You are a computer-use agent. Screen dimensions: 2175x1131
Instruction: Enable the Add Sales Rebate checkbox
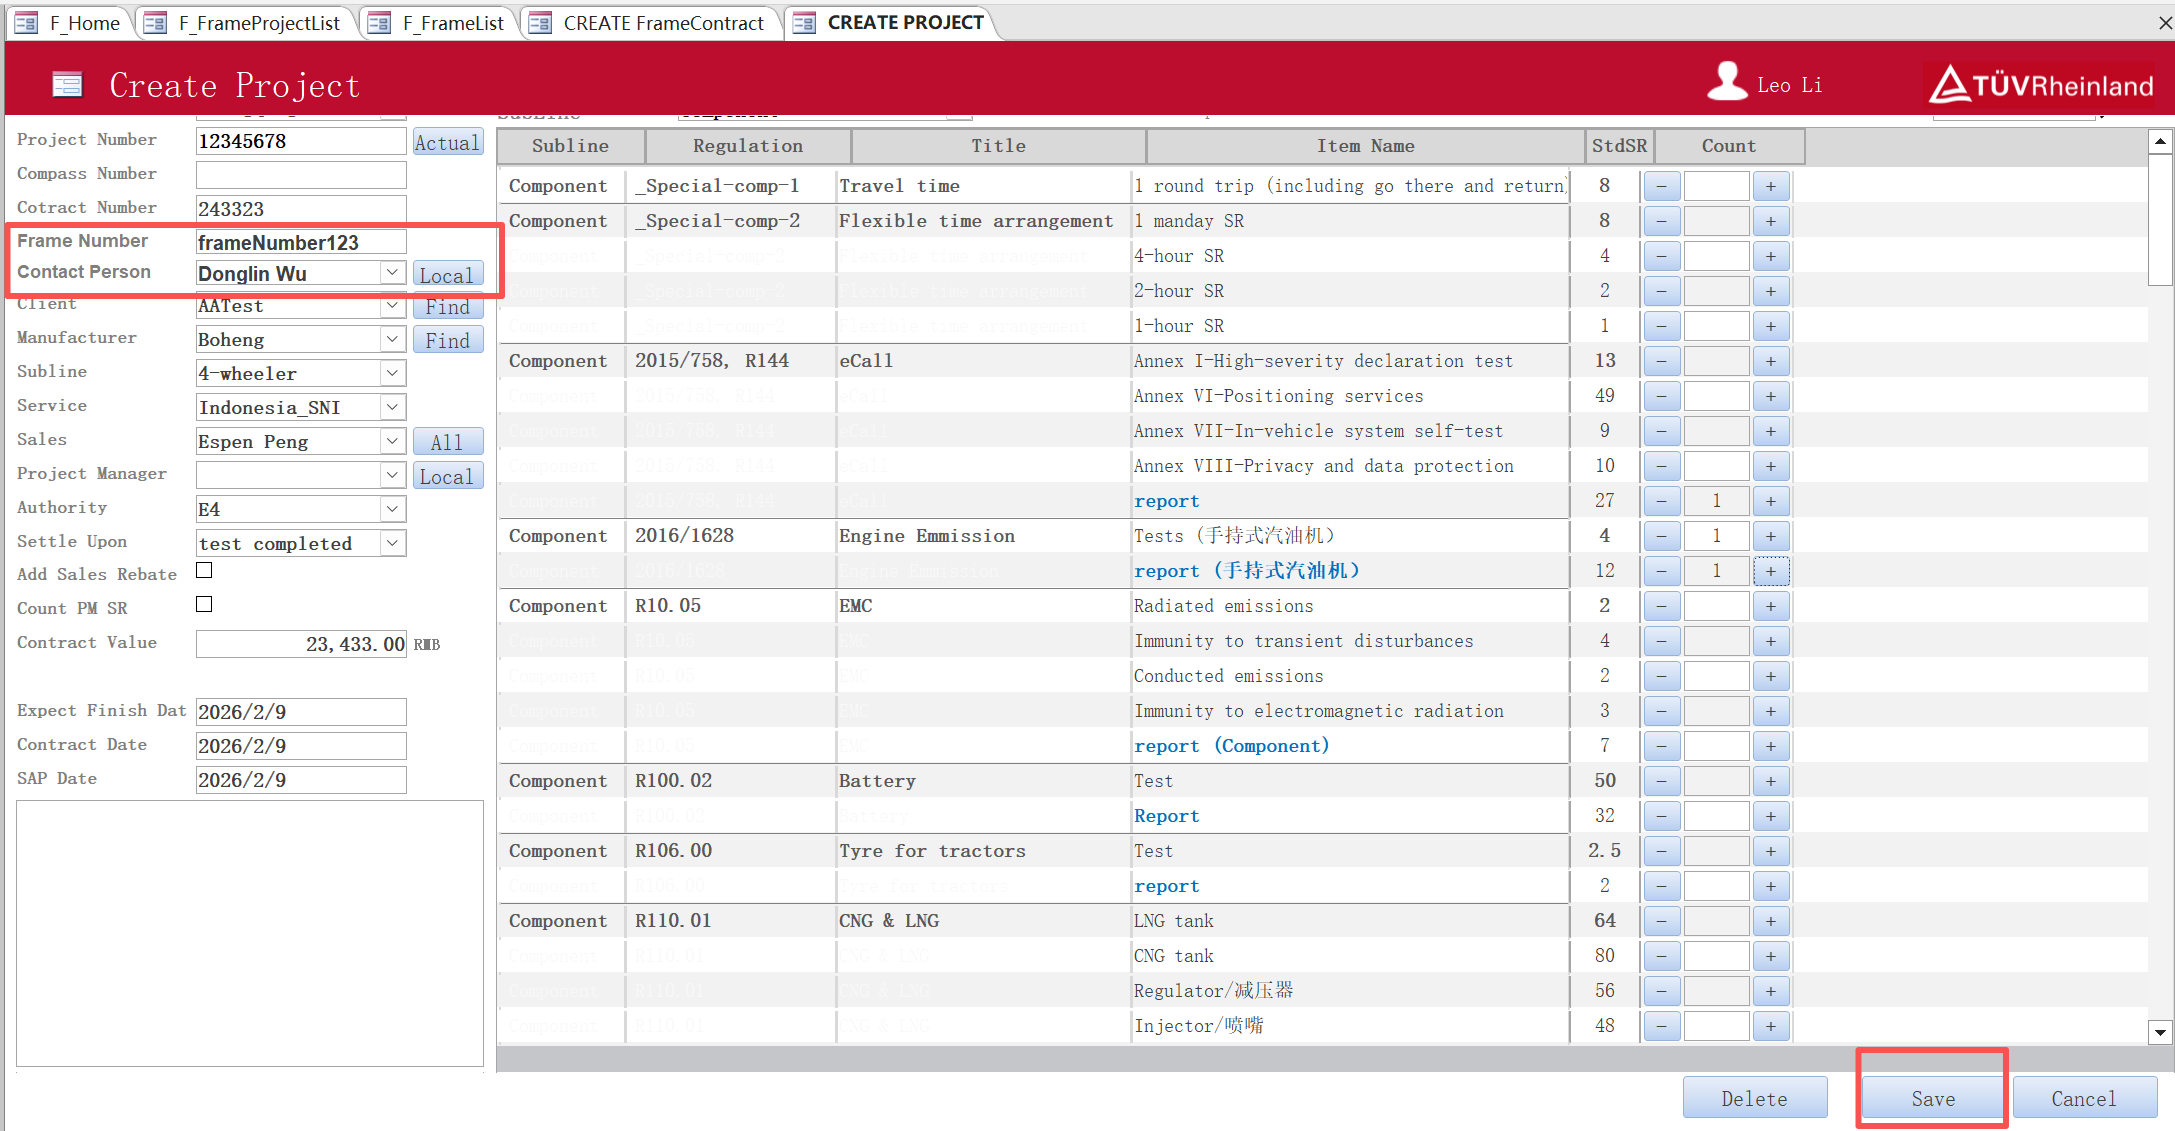click(204, 571)
